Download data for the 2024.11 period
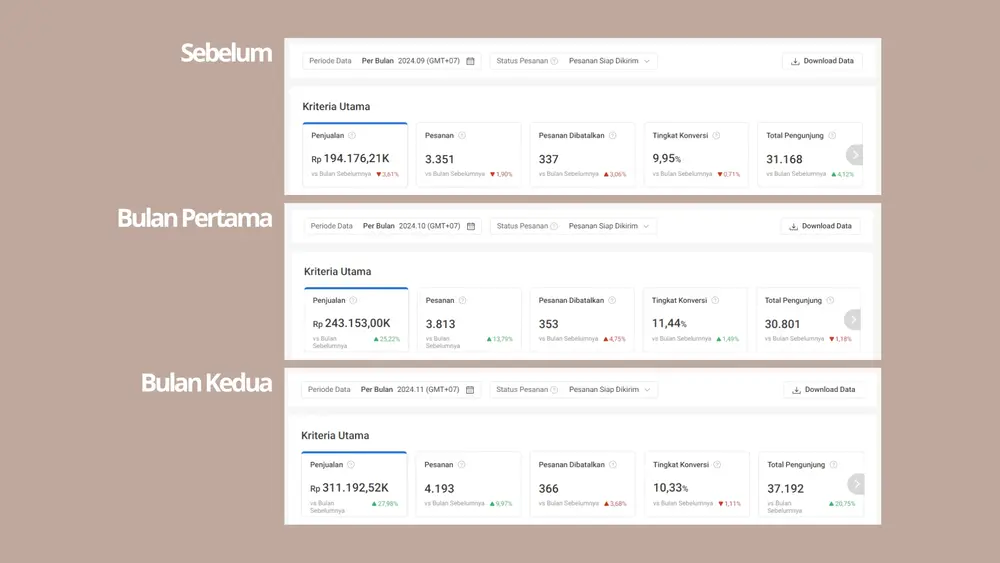The height and width of the screenshot is (563, 1000). pos(823,390)
